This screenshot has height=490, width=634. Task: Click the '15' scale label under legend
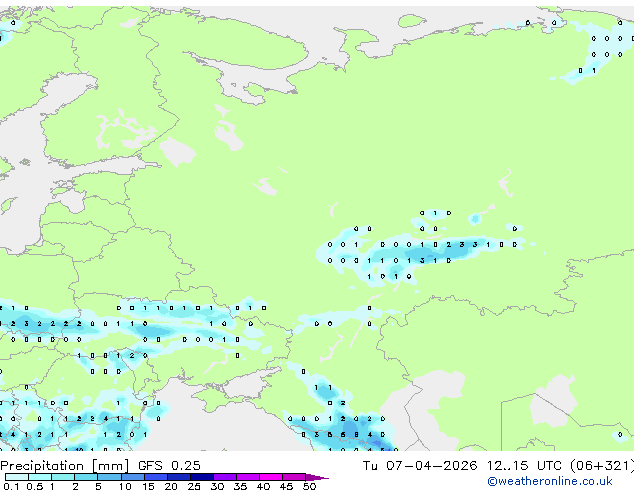point(148,486)
